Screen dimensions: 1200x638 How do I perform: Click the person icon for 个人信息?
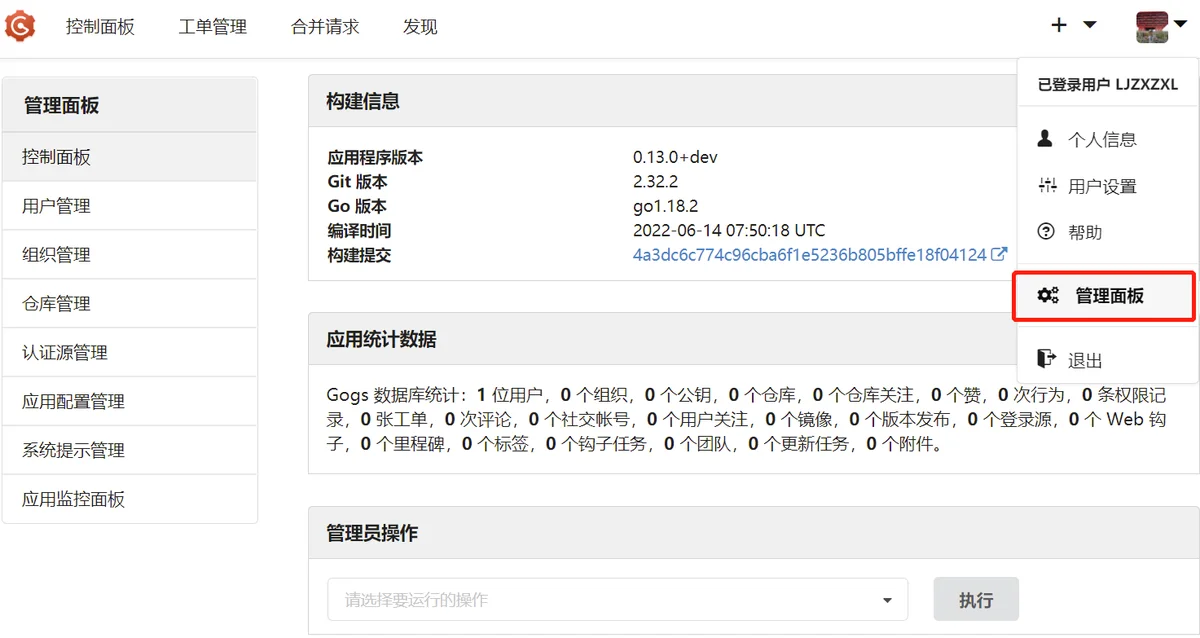1046,139
